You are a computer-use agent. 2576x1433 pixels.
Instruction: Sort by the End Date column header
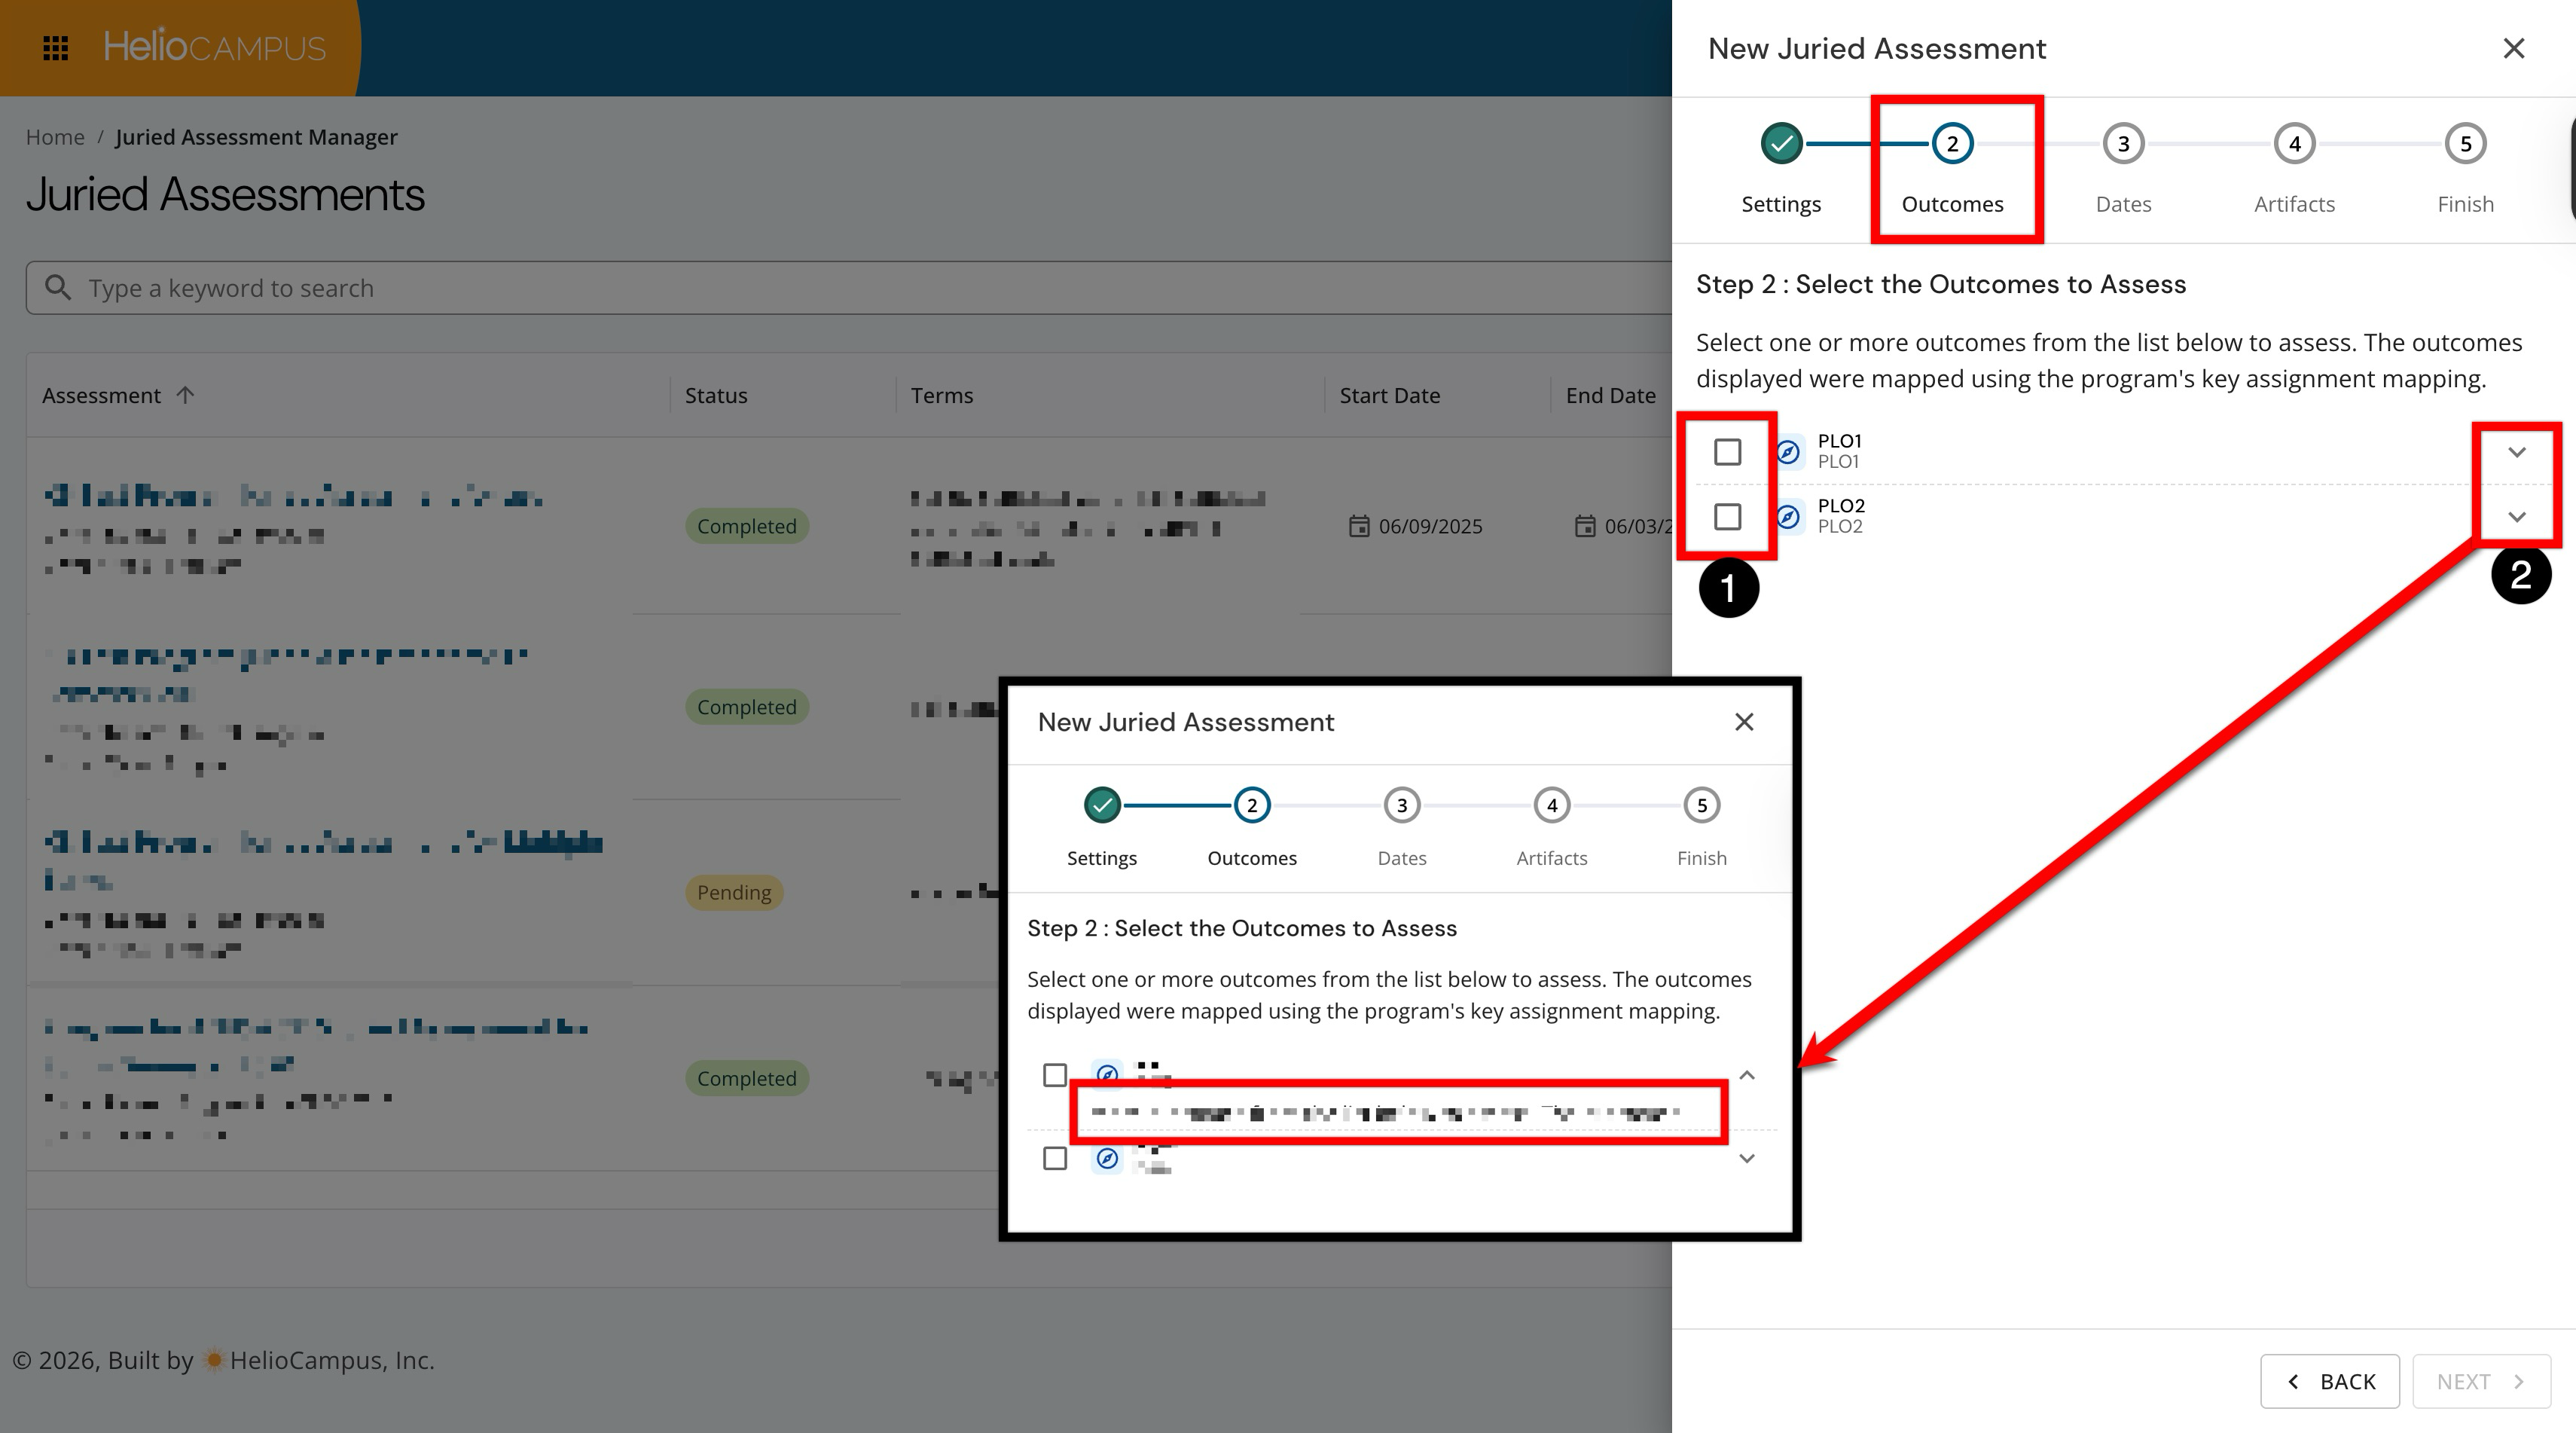click(1611, 395)
